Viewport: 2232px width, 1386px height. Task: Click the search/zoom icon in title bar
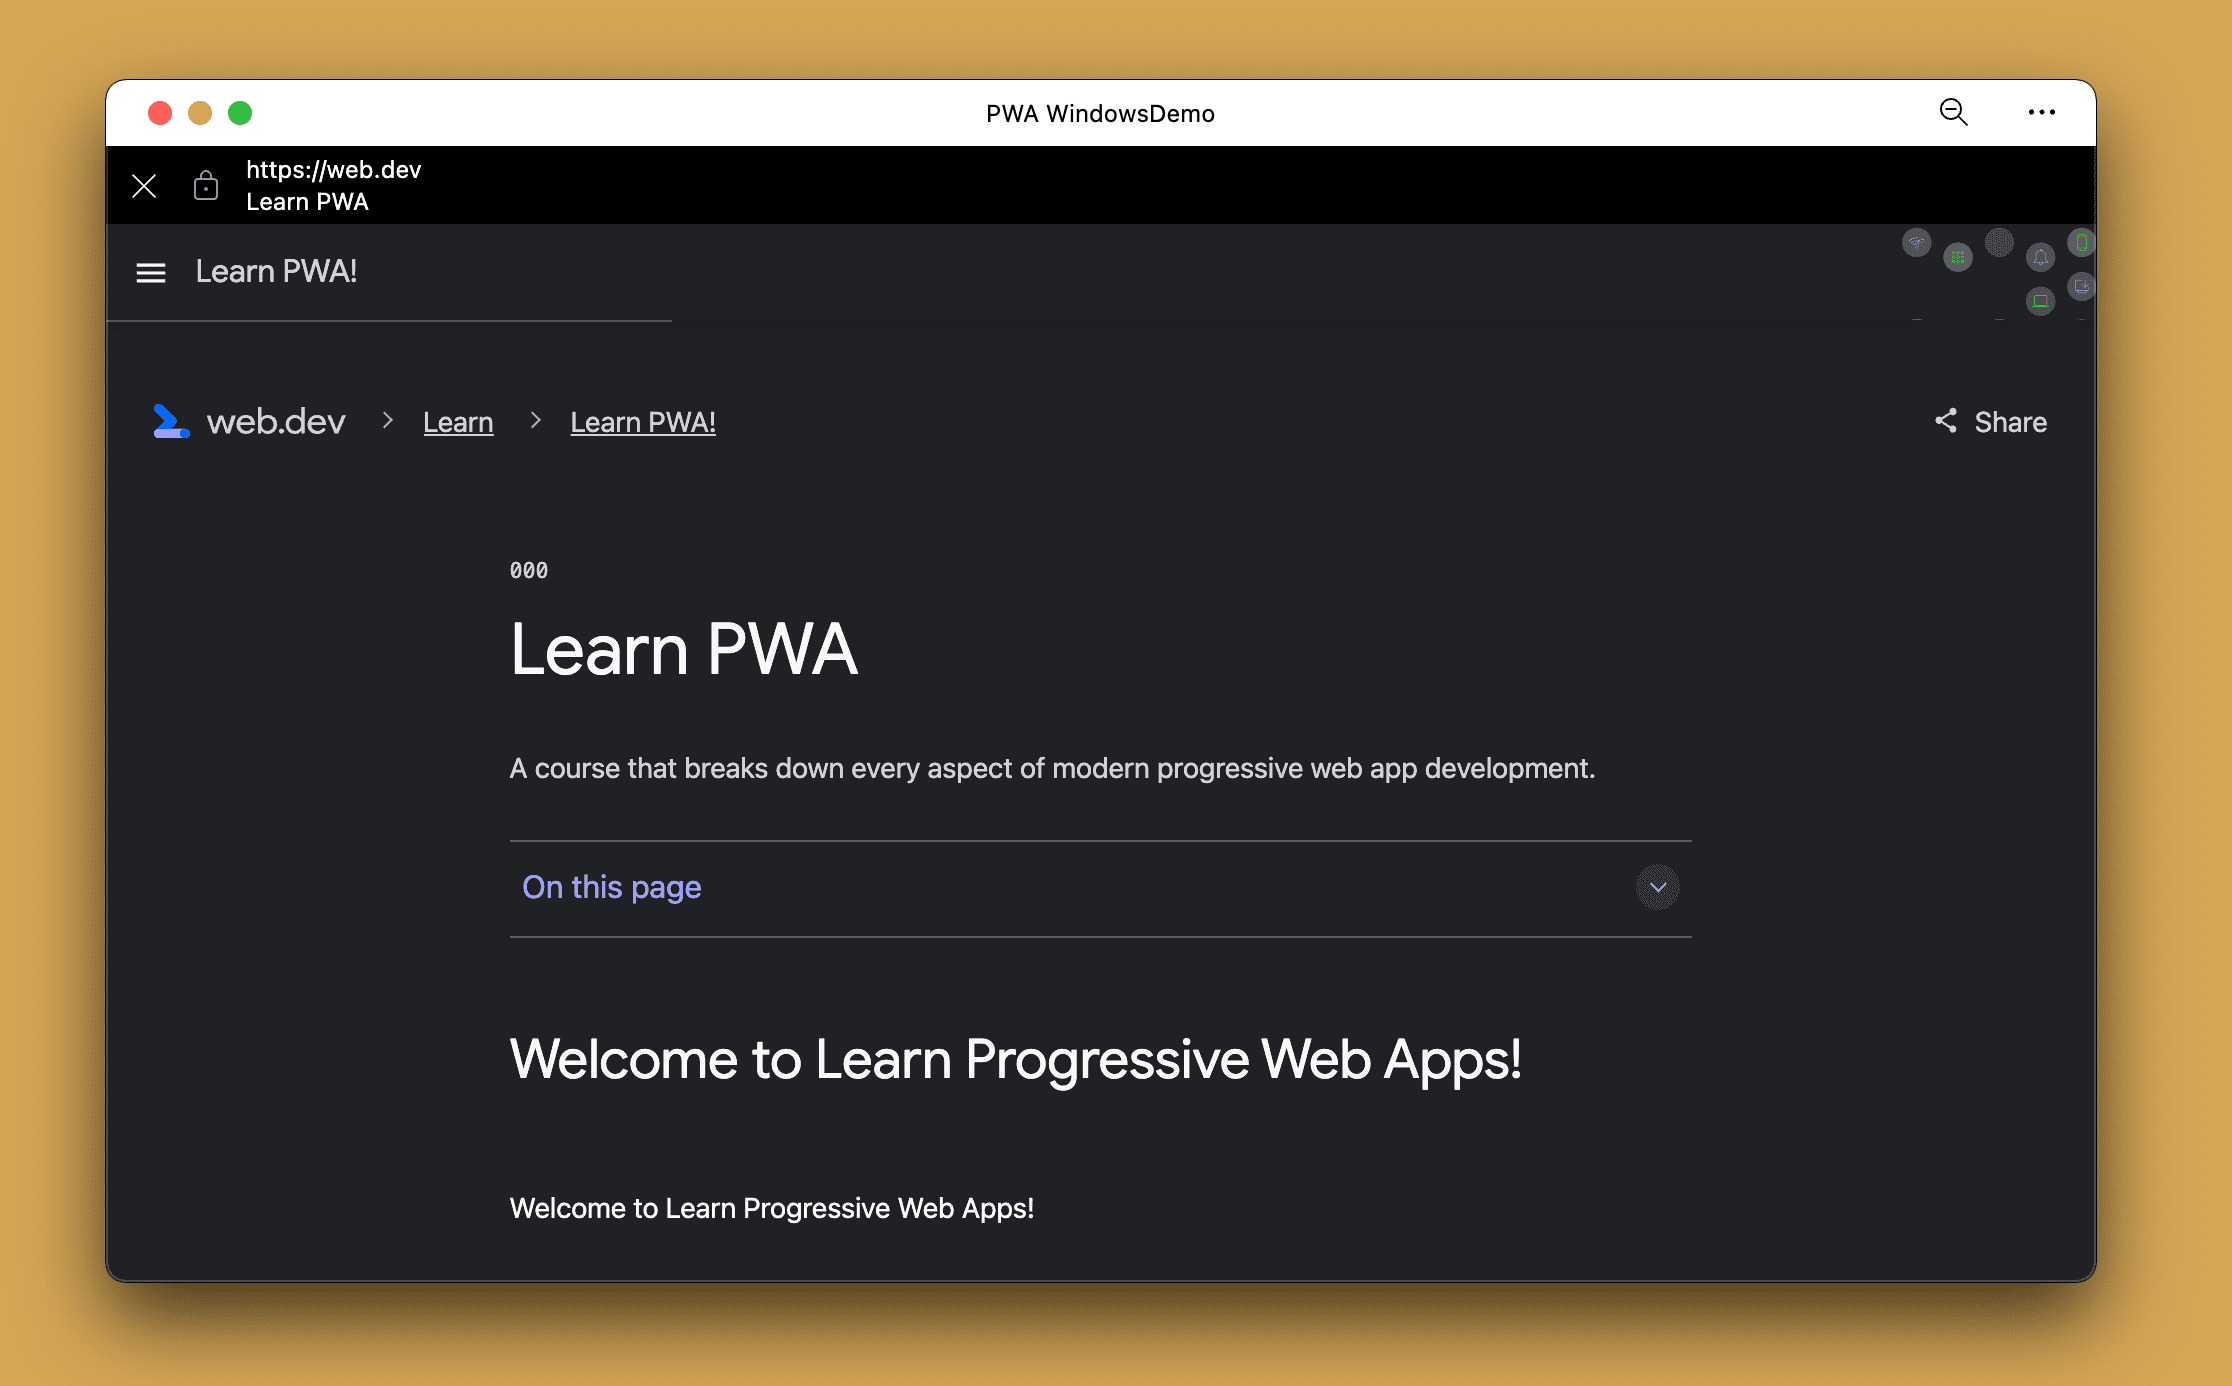1954,113
